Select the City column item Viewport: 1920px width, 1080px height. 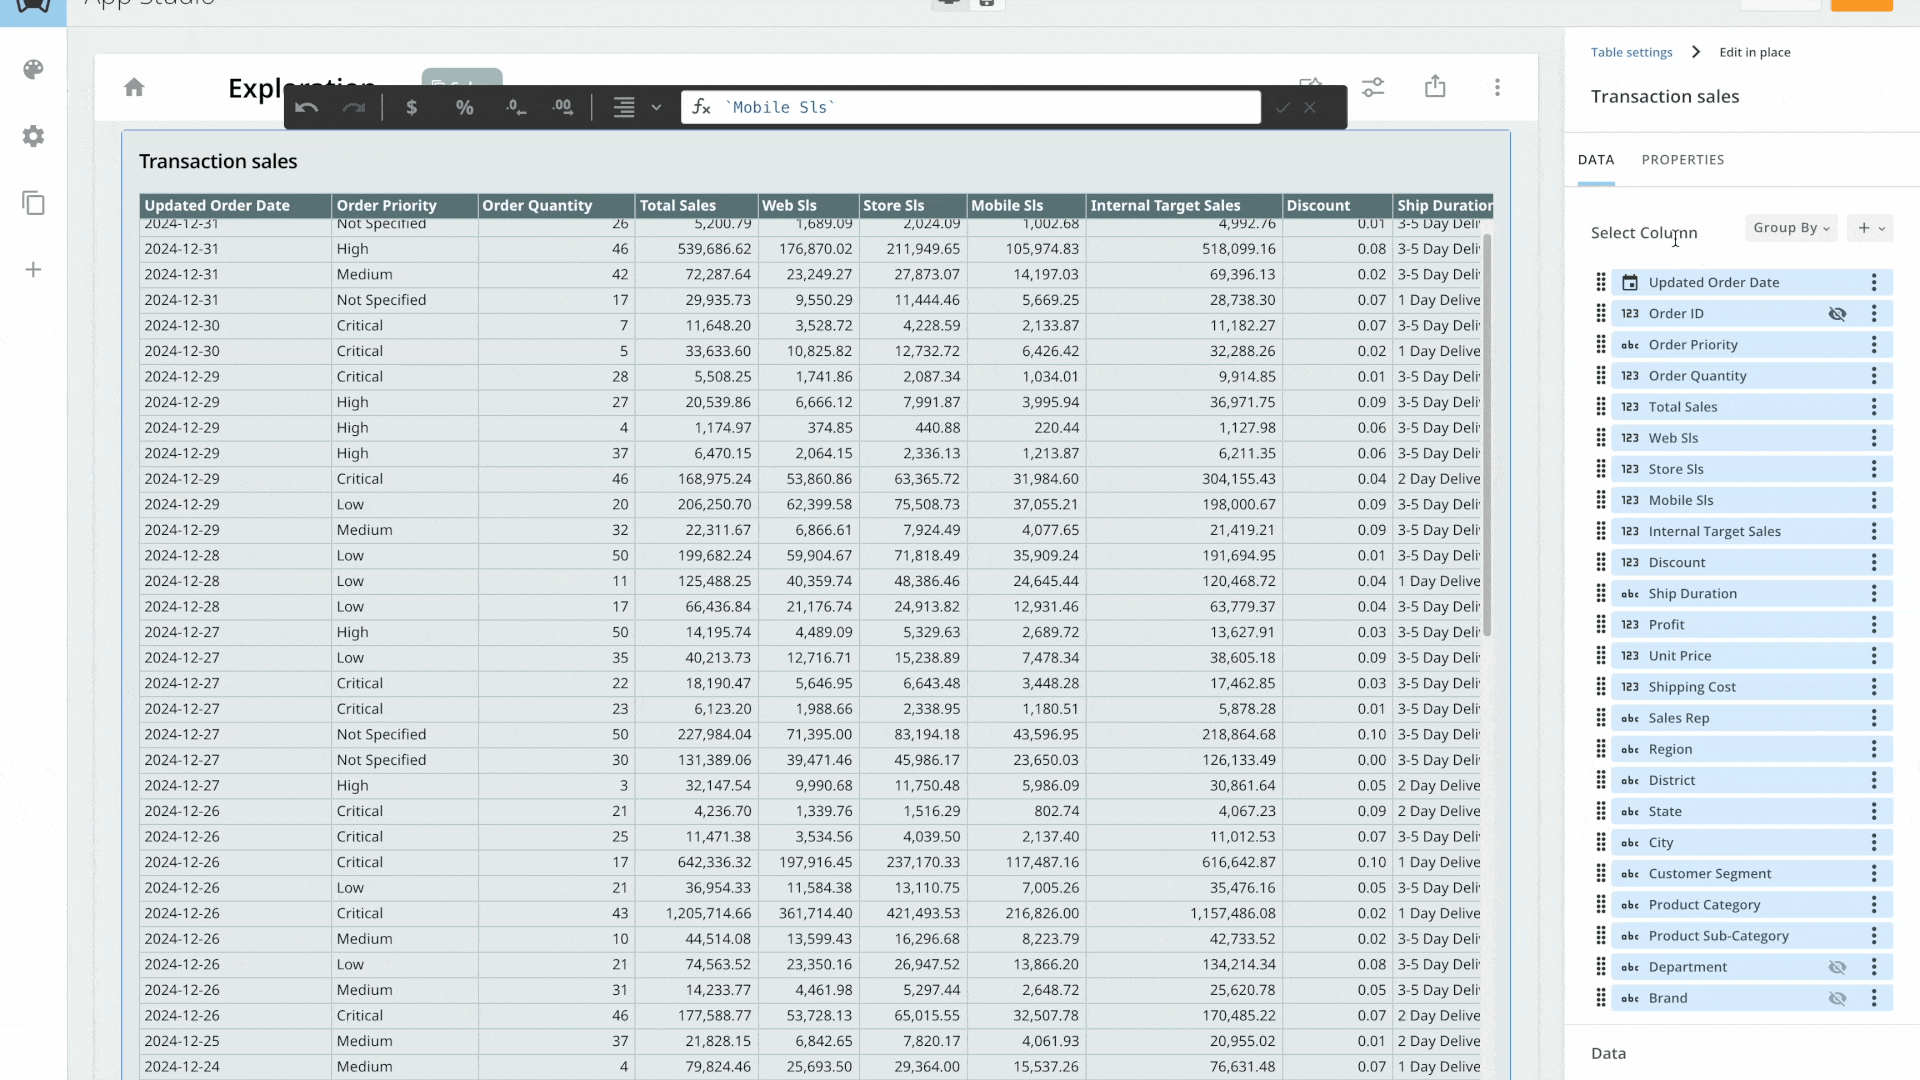click(x=1752, y=842)
